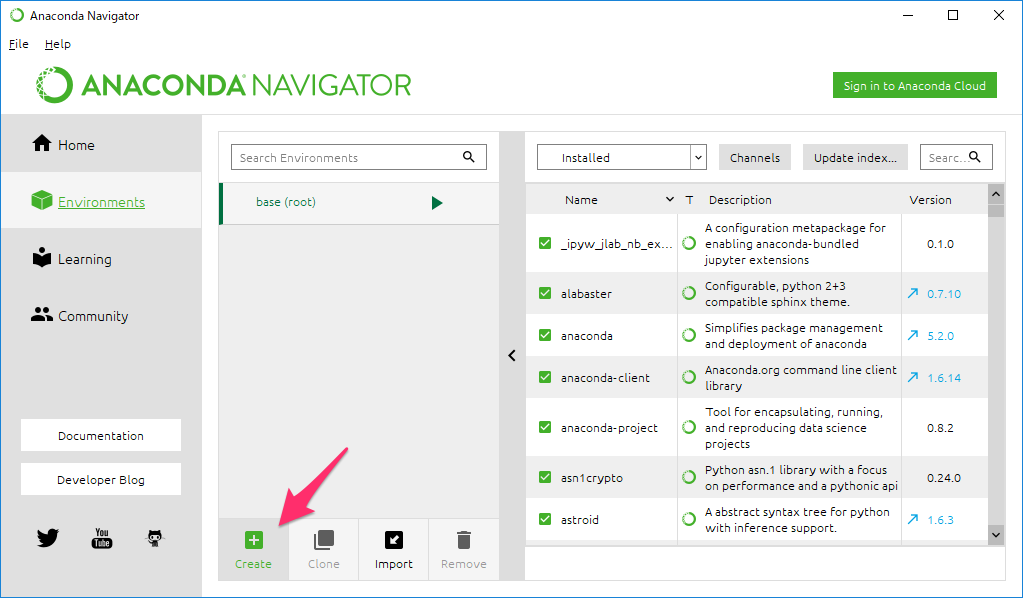Go to the Learning tab
This screenshot has height=598, width=1023.
pyautogui.click(x=84, y=259)
